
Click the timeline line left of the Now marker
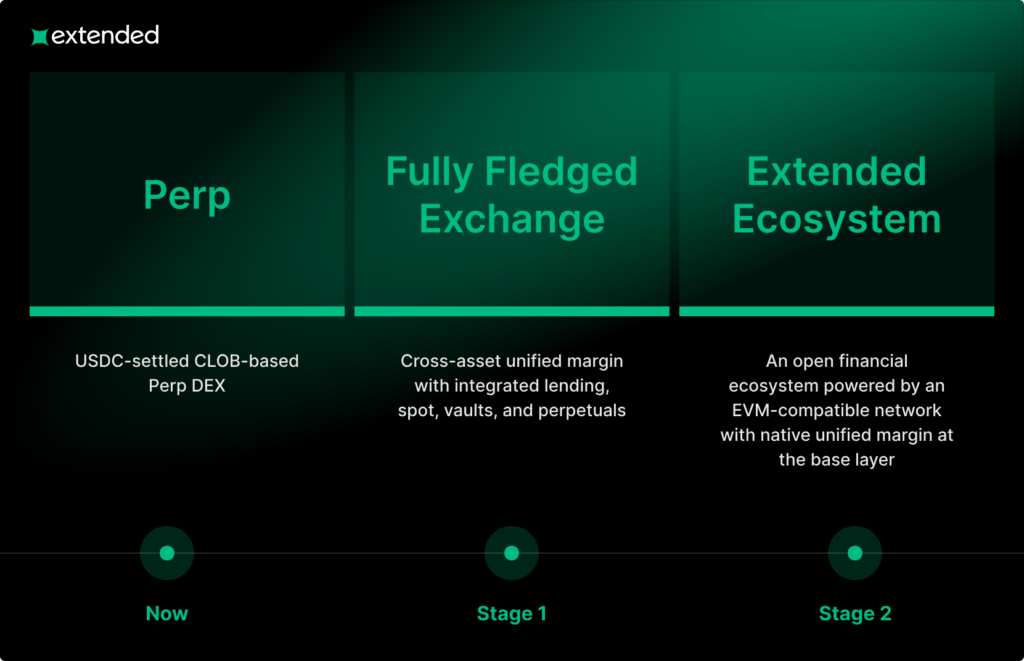pyautogui.click(x=70, y=553)
